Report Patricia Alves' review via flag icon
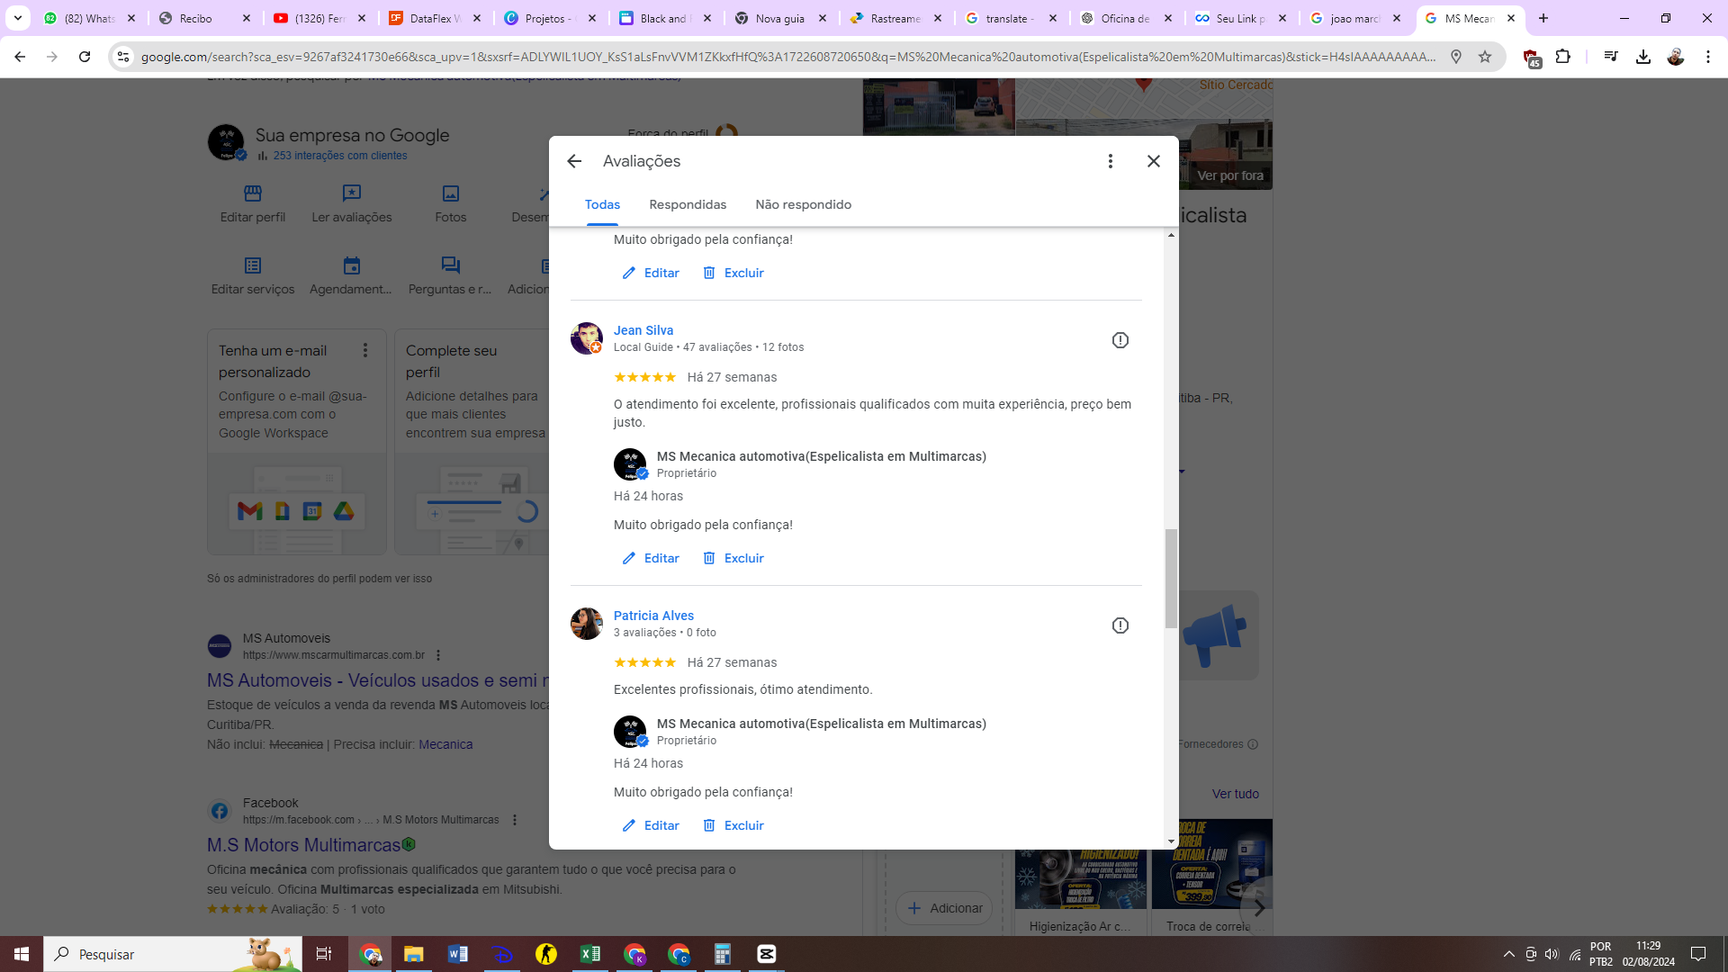Viewport: 1728px width, 972px height. pos(1120,626)
